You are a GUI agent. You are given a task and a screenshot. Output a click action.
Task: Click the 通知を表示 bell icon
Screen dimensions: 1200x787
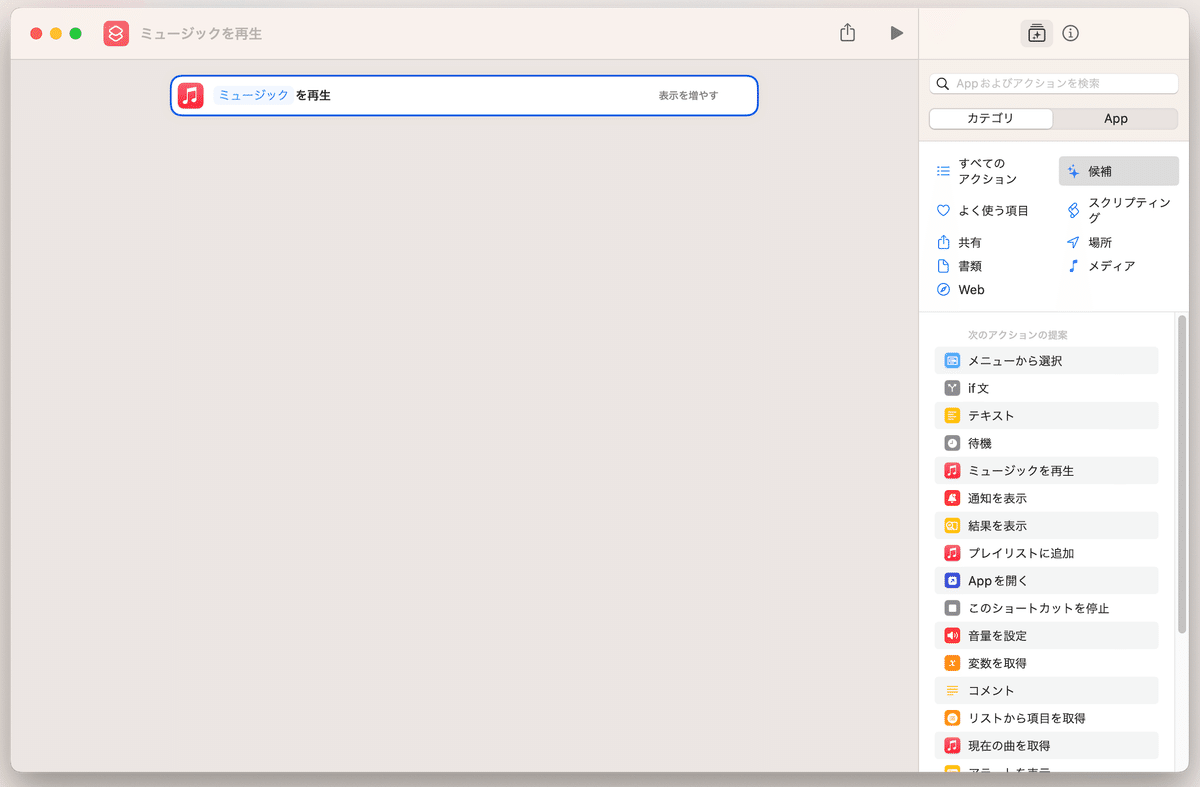pos(952,498)
